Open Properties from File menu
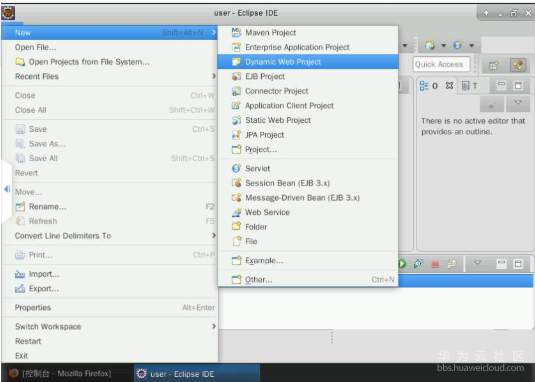The height and width of the screenshot is (382, 535). coord(109,307)
